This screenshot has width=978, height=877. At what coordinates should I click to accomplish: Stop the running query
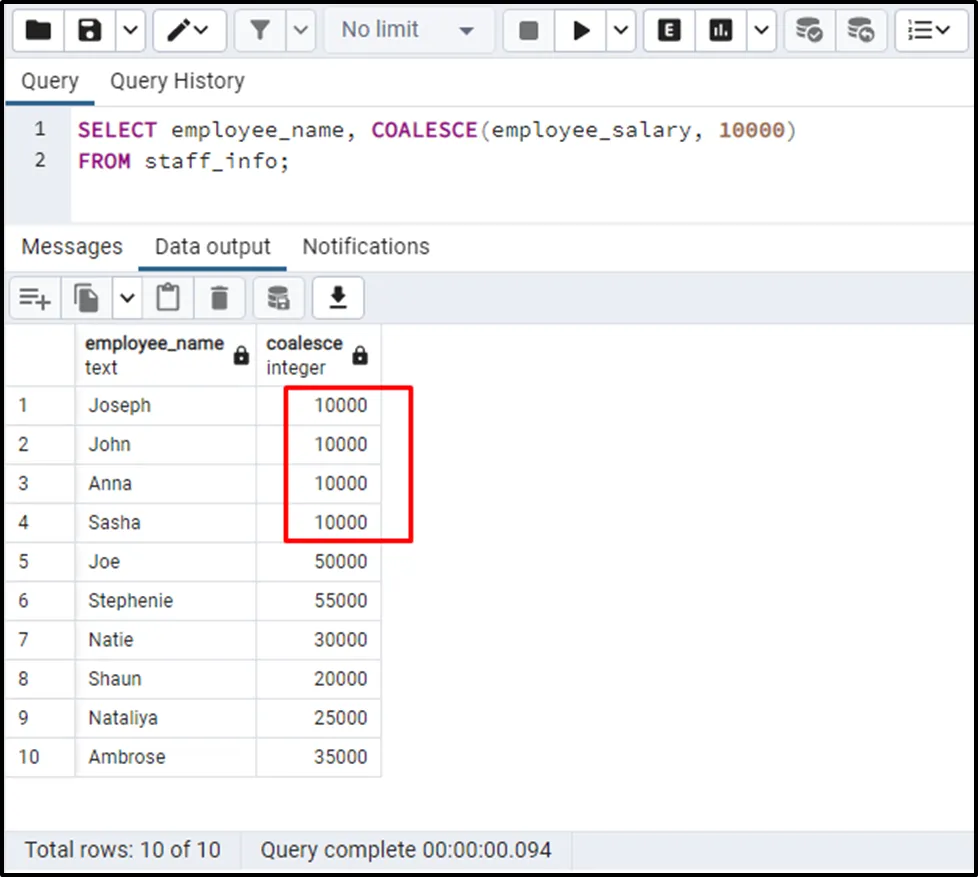pyautogui.click(x=529, y=30)
